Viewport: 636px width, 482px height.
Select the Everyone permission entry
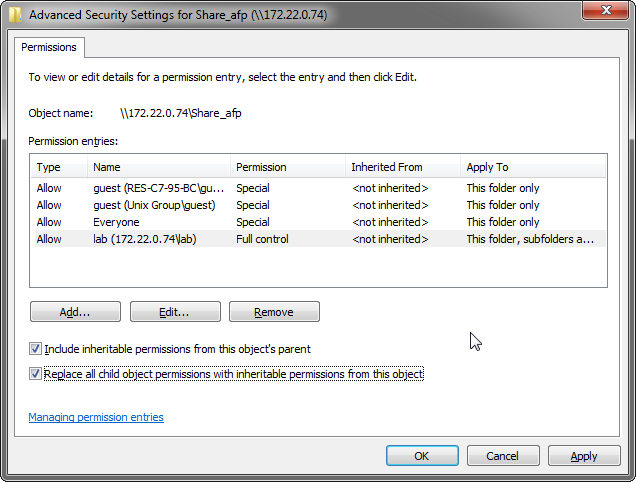318,222
